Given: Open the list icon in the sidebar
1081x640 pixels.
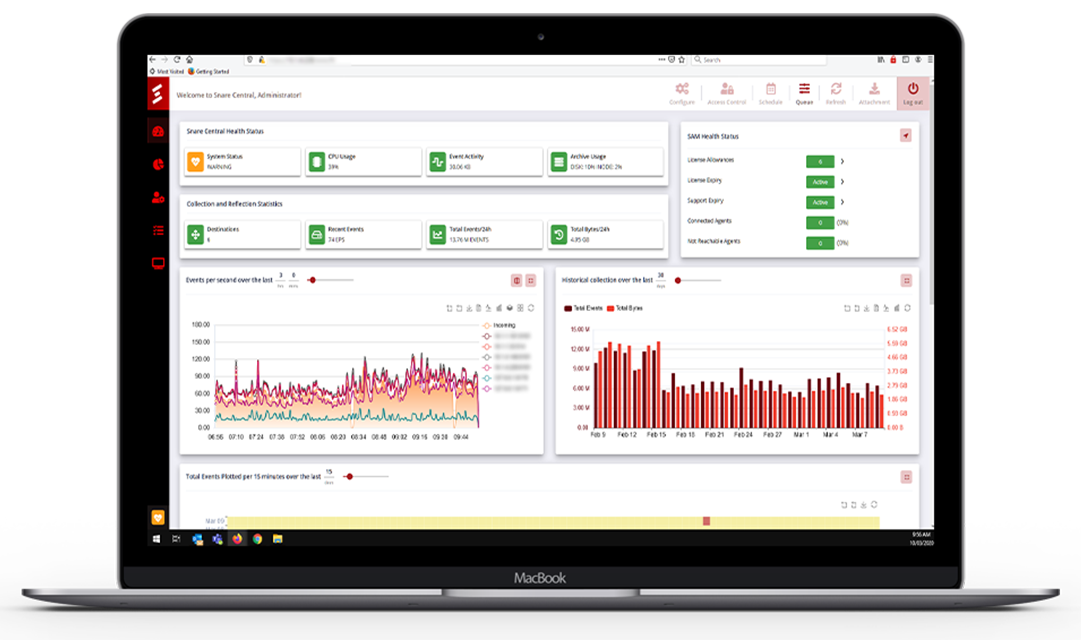Looking at the screenshot, I should pyautogui.click(x=158, y=230).
